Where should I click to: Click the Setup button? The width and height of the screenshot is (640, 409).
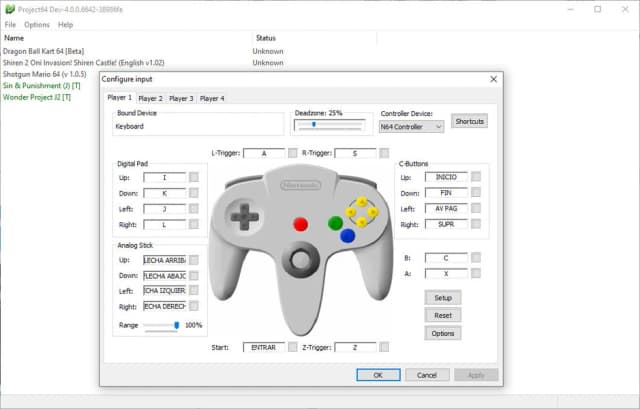click(443, 298)
